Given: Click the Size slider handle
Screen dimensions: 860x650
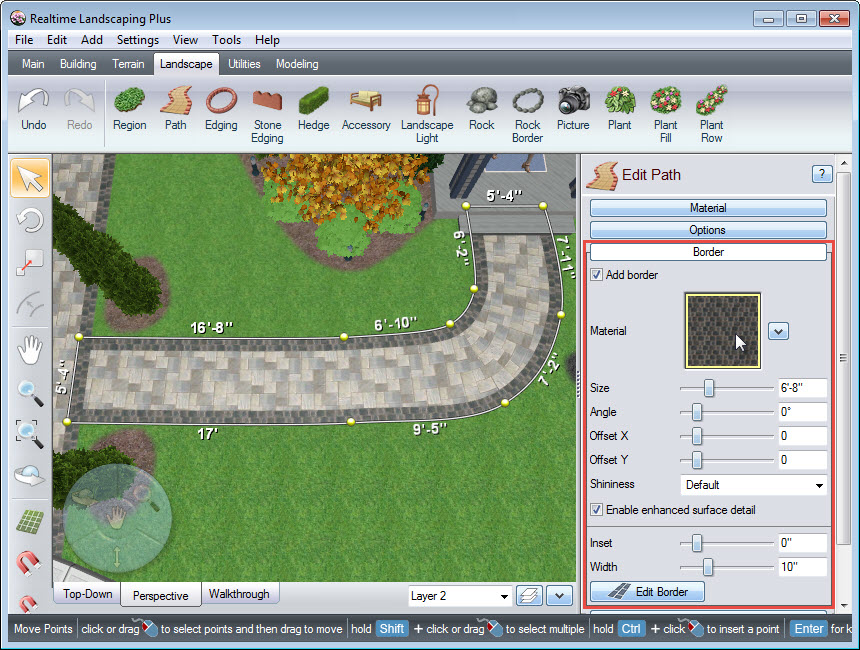Looking at the screenshot, I should click(x=709, y=388).
